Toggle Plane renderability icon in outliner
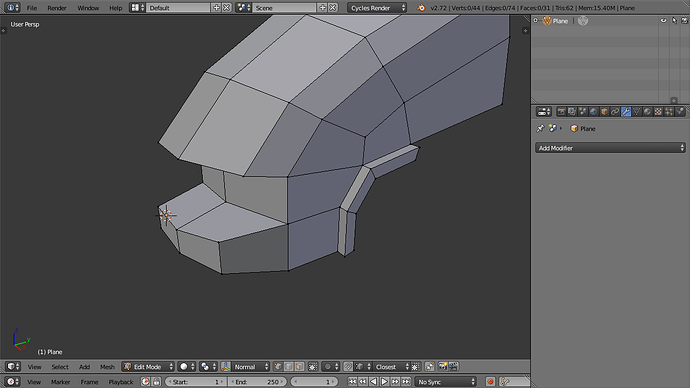This screenshot has height=388, width=690. (684, 21)
